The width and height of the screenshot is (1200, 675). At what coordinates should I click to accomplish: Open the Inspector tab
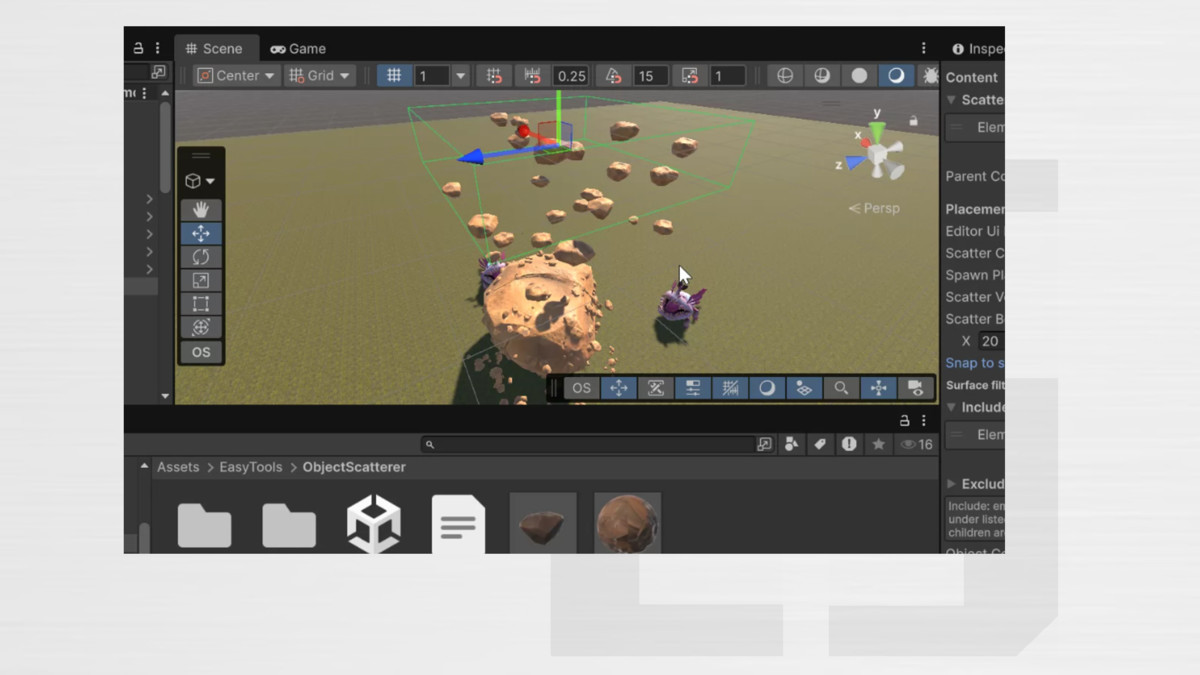coord(977,48)
